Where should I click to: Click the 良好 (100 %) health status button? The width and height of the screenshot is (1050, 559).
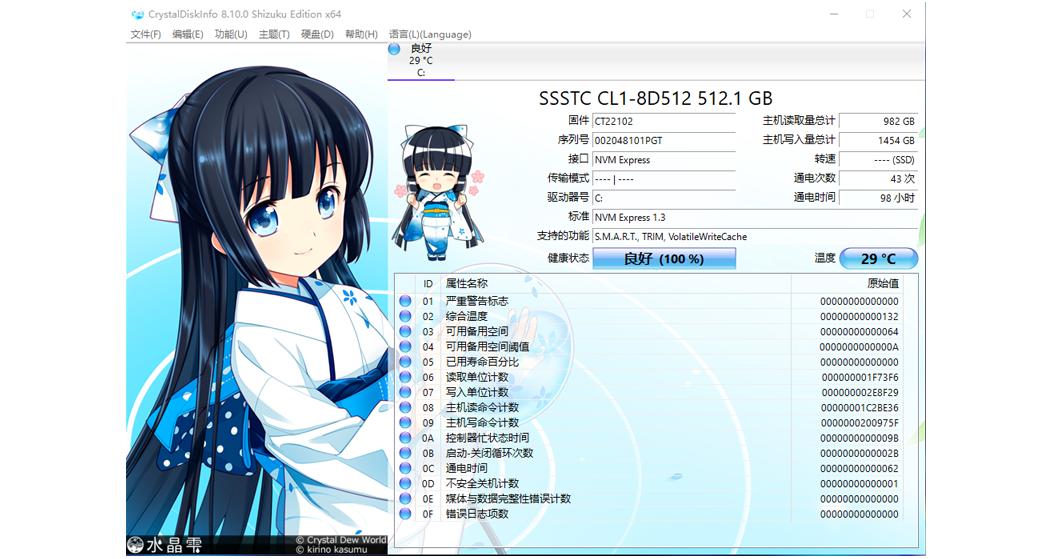tap(664, 258)
